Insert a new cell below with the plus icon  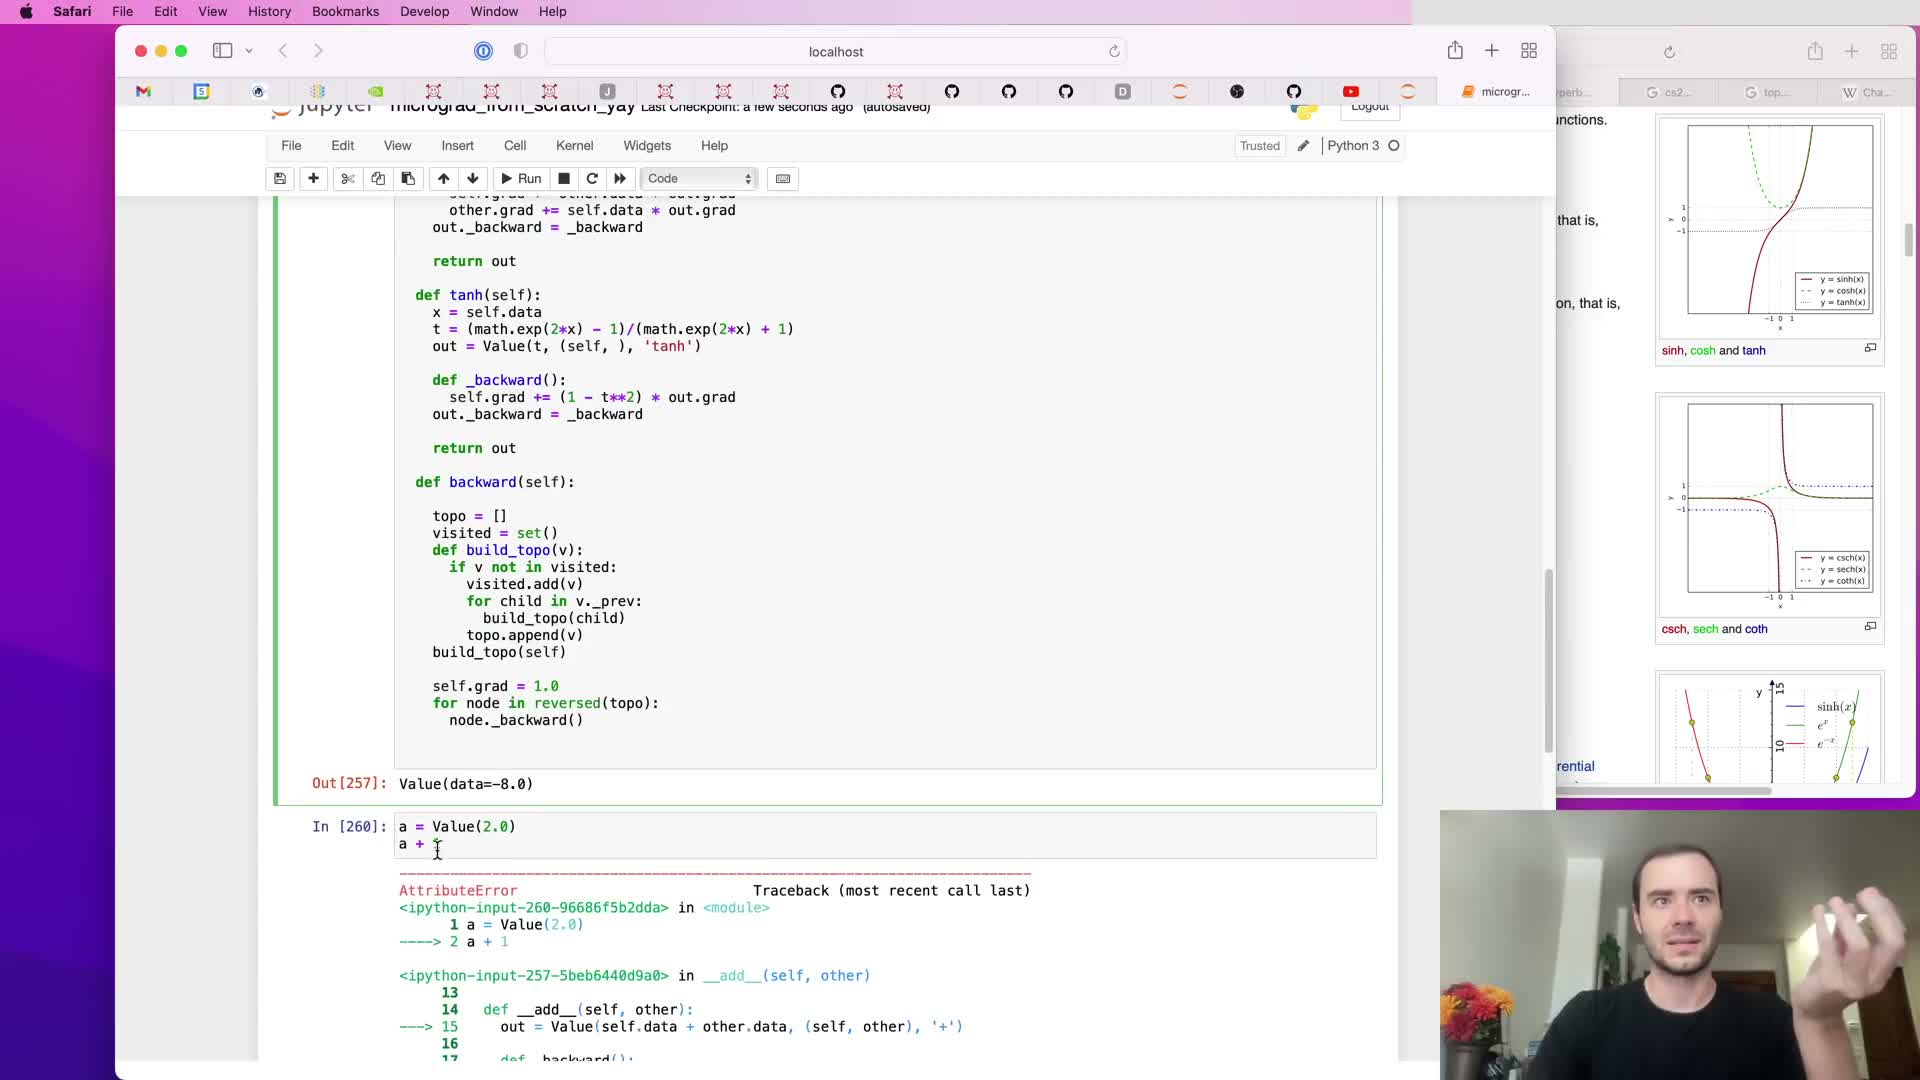pyautogui.click(x=313, y=178)
